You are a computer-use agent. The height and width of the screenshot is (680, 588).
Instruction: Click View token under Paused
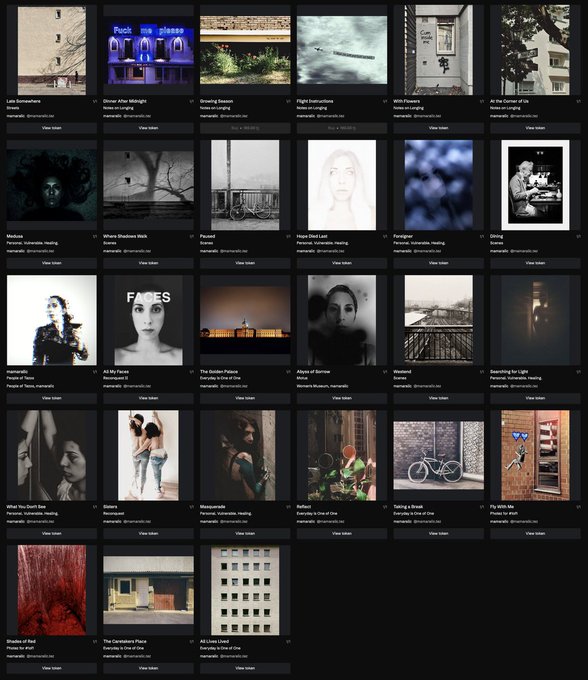[245, 263]
